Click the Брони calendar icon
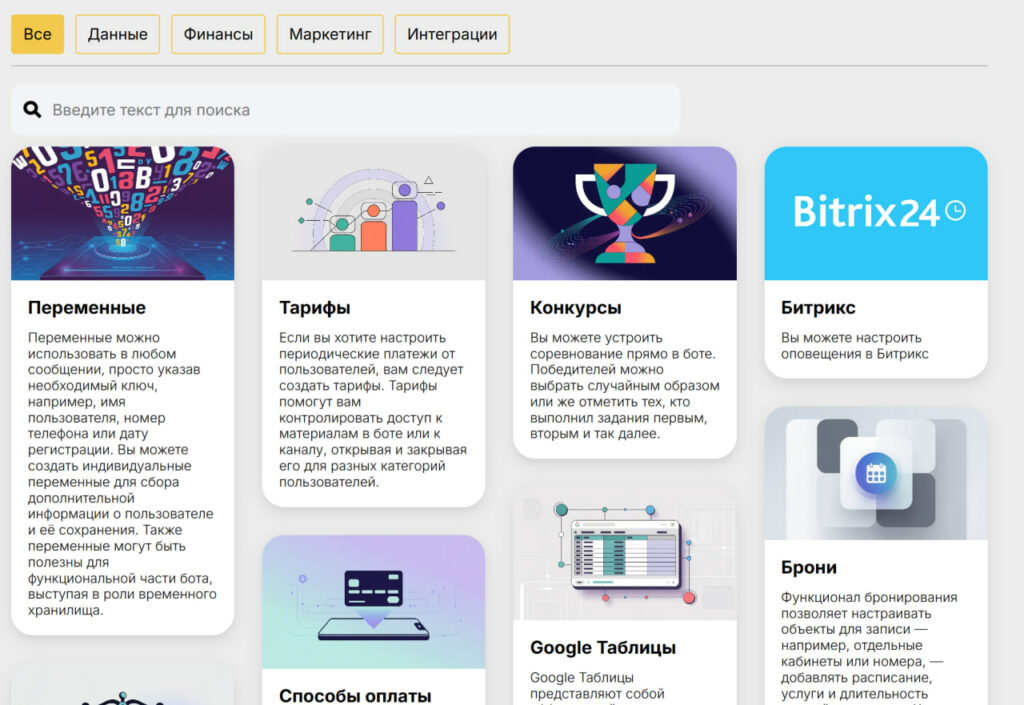The height and width of the screenshot is (705, 1024). tap(876, 473)
